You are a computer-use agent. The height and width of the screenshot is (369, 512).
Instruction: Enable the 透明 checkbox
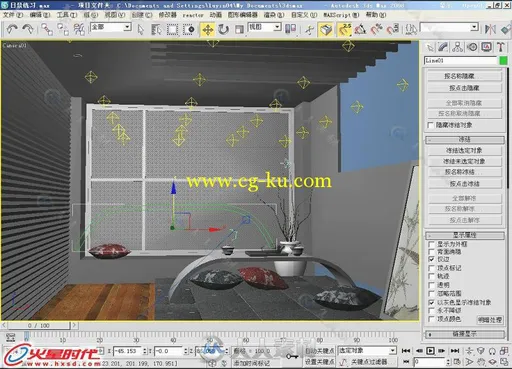click(431, 285)
